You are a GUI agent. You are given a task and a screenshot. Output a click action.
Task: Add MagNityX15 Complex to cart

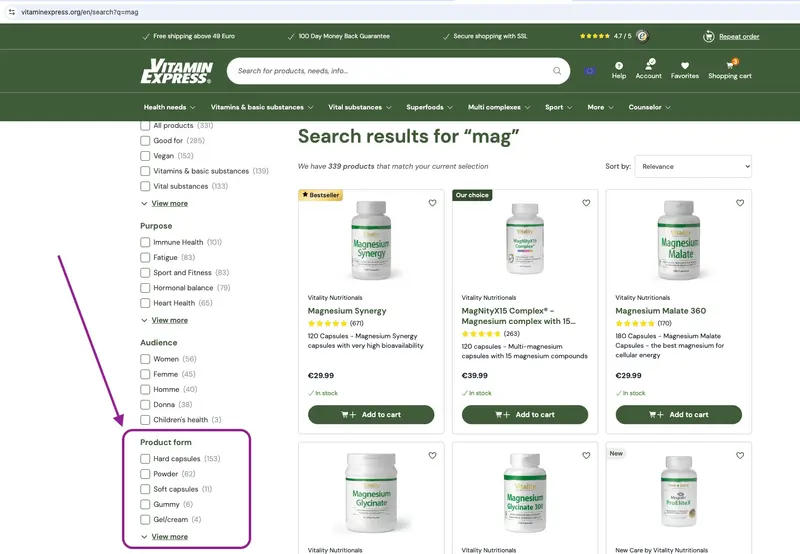click(x=524, y=415)
